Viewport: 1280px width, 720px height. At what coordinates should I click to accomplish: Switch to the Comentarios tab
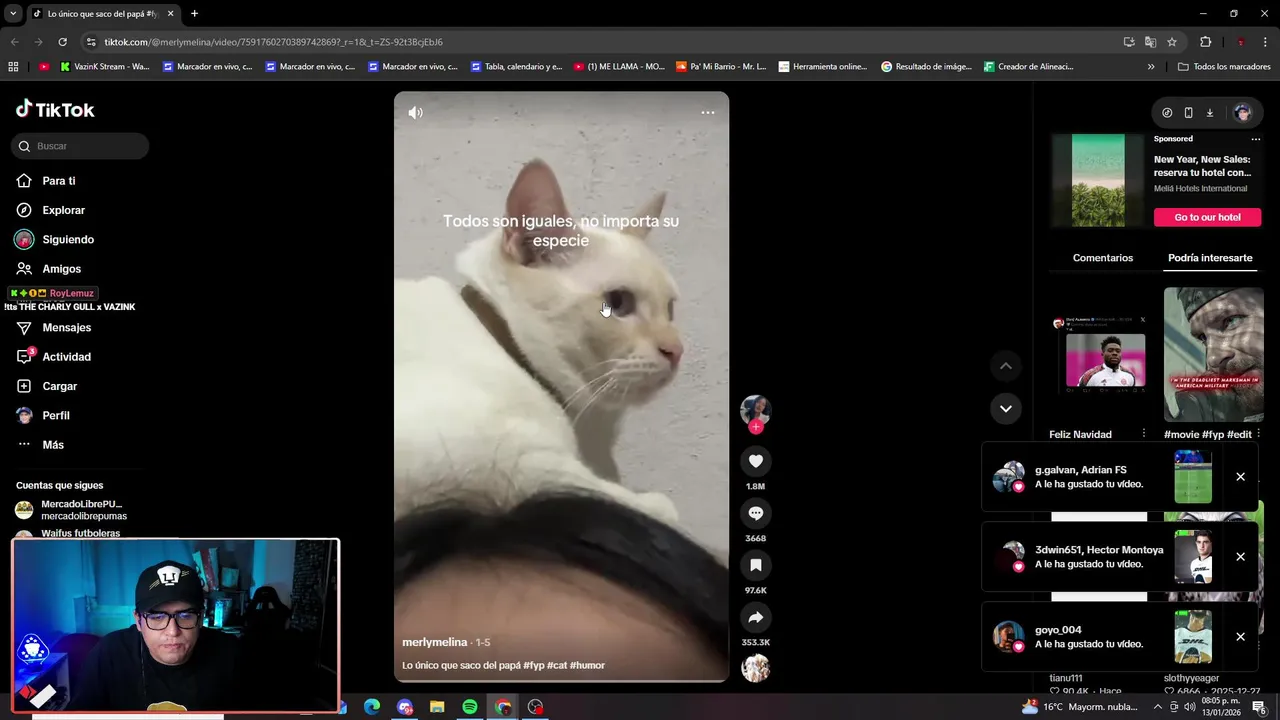coord(1103,258)
